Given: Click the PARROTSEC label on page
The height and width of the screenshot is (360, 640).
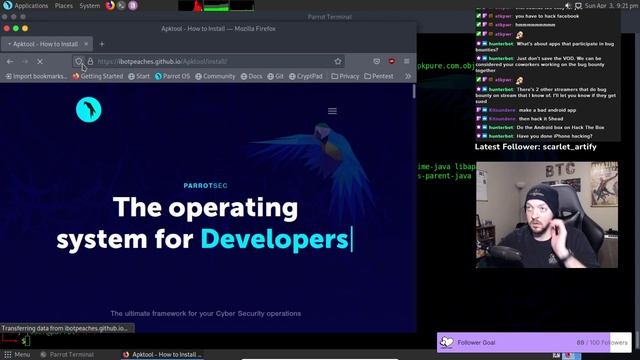Looking at the screenshot, I should click(205, 186).
